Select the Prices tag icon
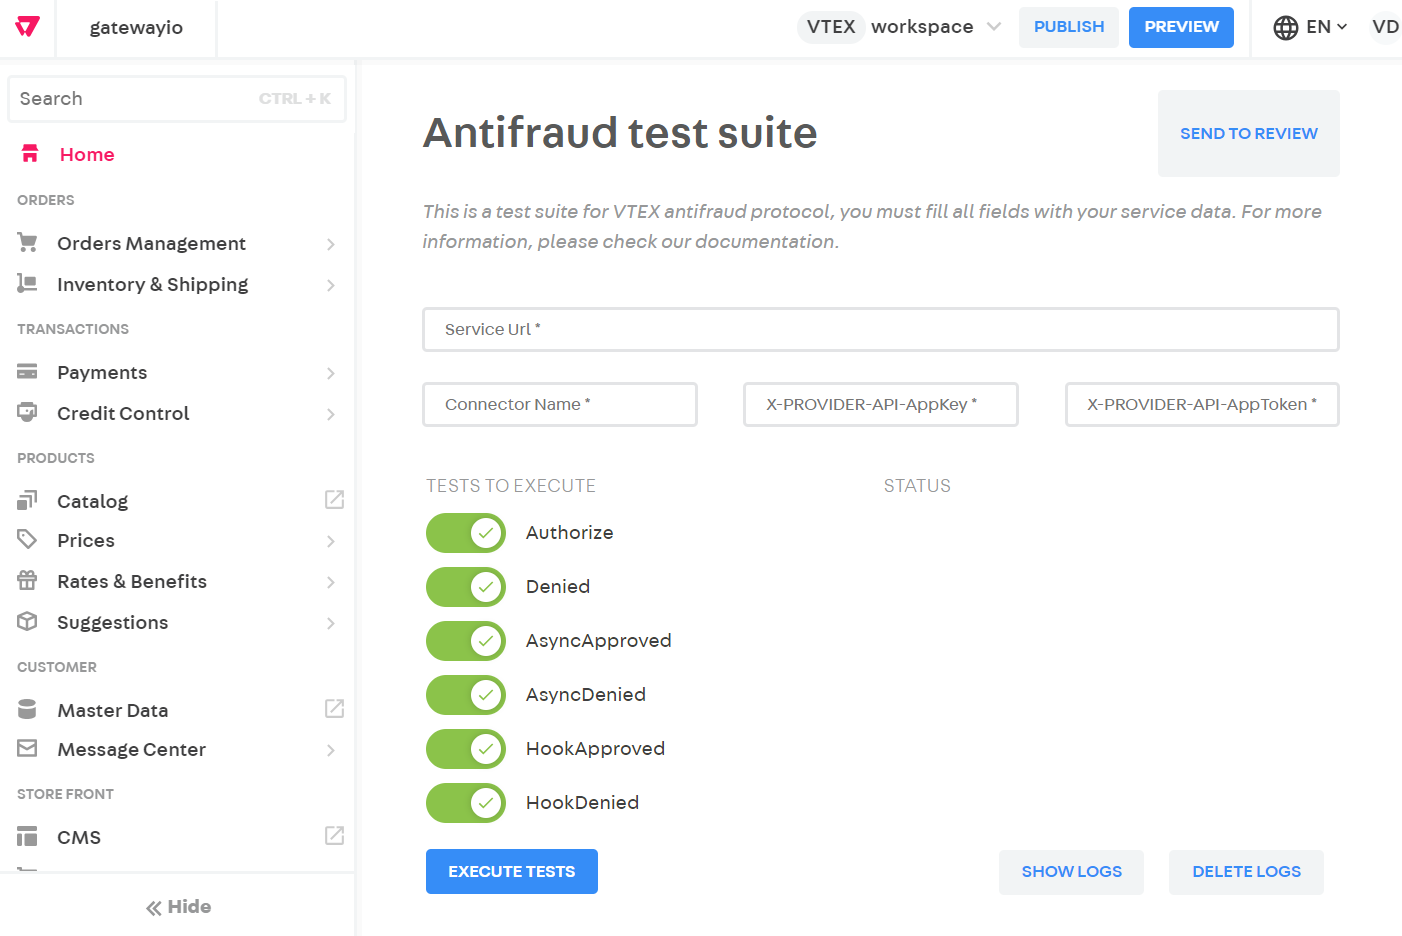This screenshot has width=1402, height=936. click(29, 539)
